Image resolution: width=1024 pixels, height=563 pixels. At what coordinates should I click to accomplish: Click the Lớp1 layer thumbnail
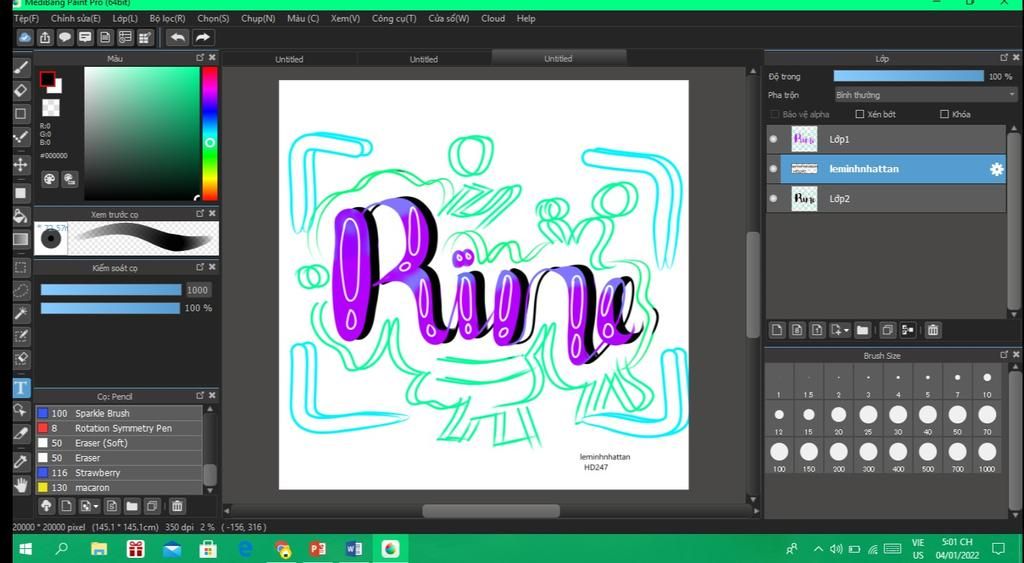tap(804, 139)
